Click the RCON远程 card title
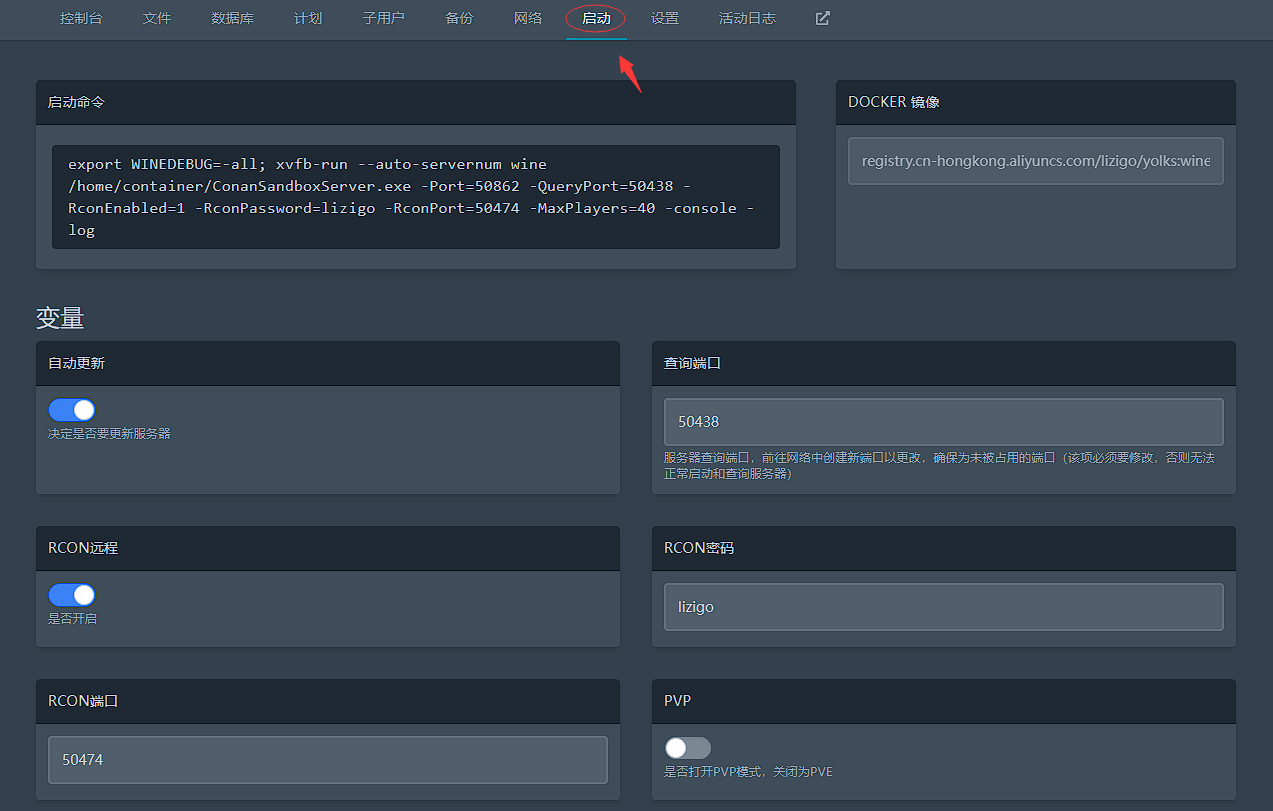1273x811 pixels. (x=83, y=548)
